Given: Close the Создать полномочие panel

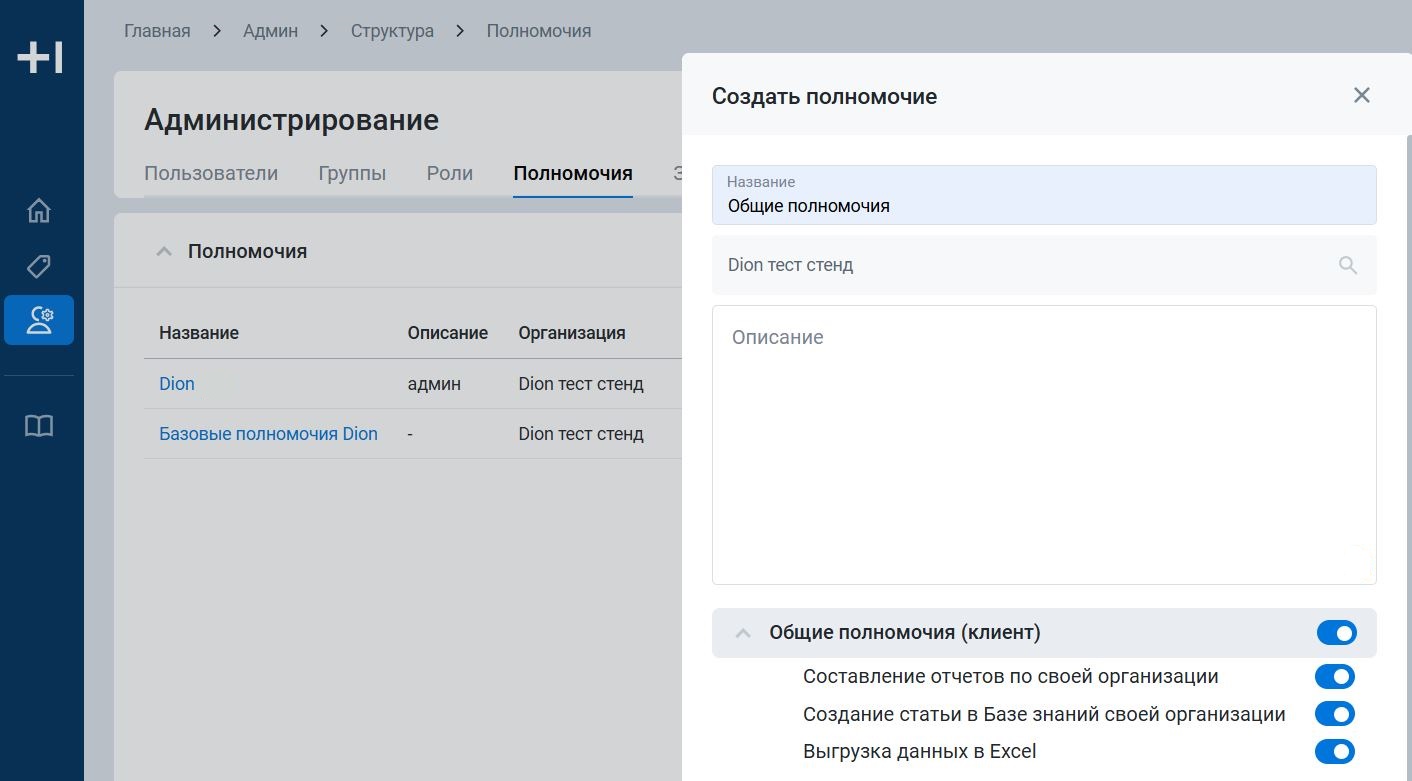Looking at the screenshot, I should (x=1361, y=95).
